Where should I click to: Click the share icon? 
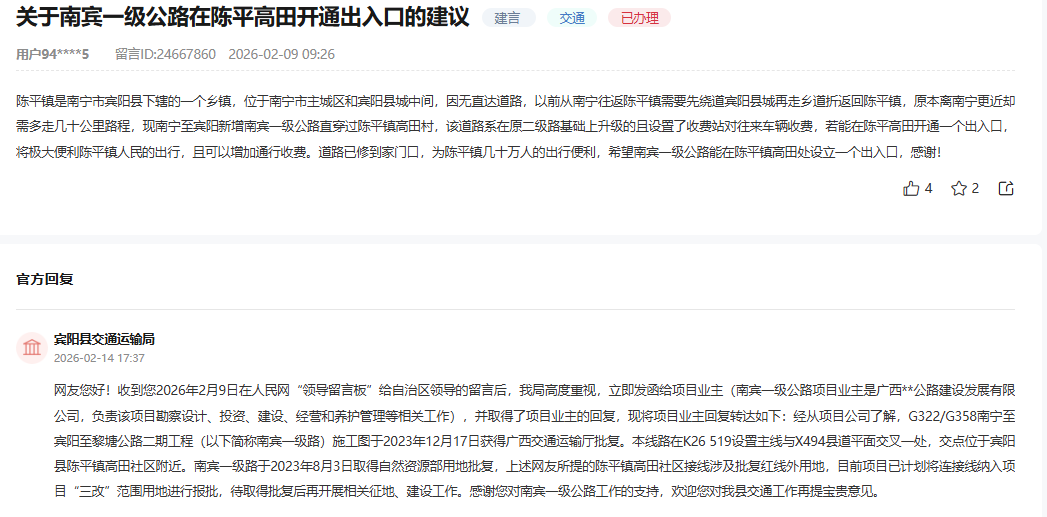[x=1006, y=188]
